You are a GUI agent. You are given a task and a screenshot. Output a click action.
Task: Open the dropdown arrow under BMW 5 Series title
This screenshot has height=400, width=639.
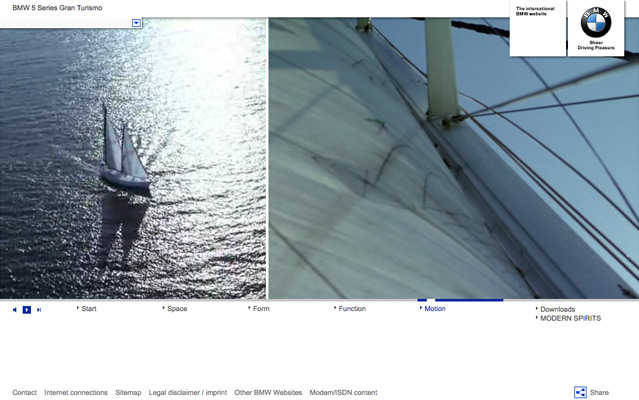[137, 23]
